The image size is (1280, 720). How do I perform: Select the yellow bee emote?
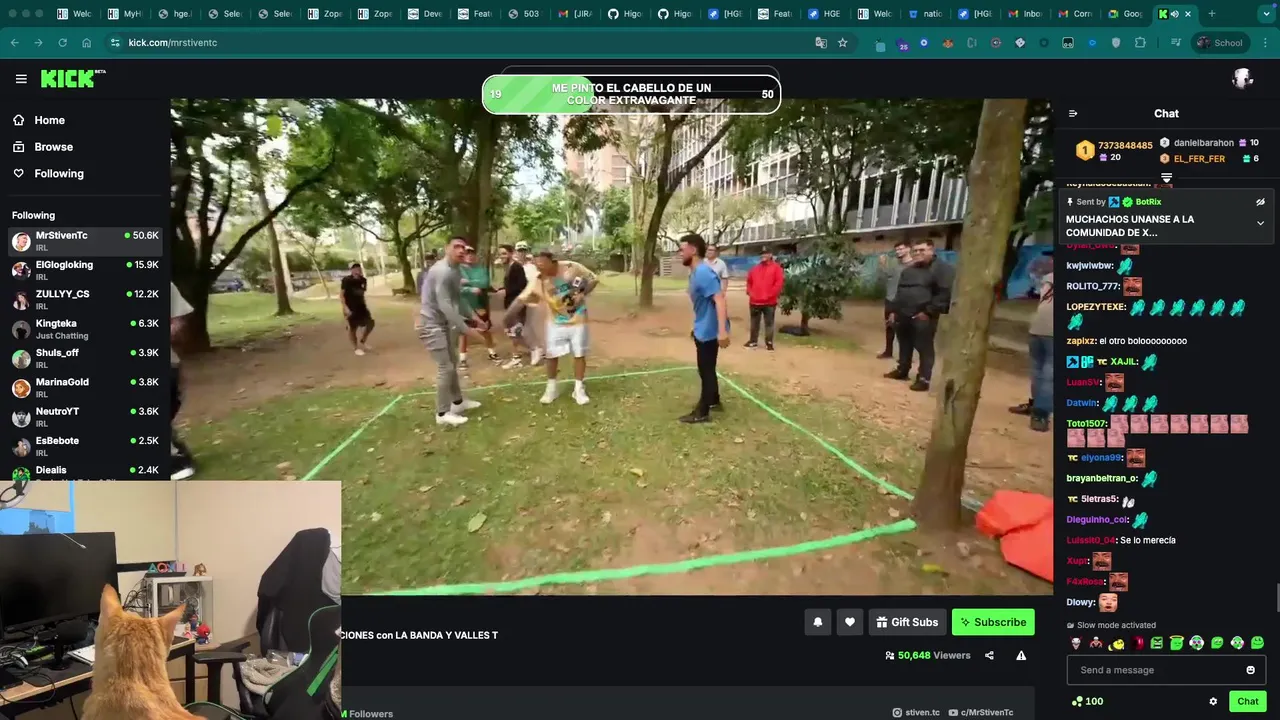click(x=1117, y=643)
